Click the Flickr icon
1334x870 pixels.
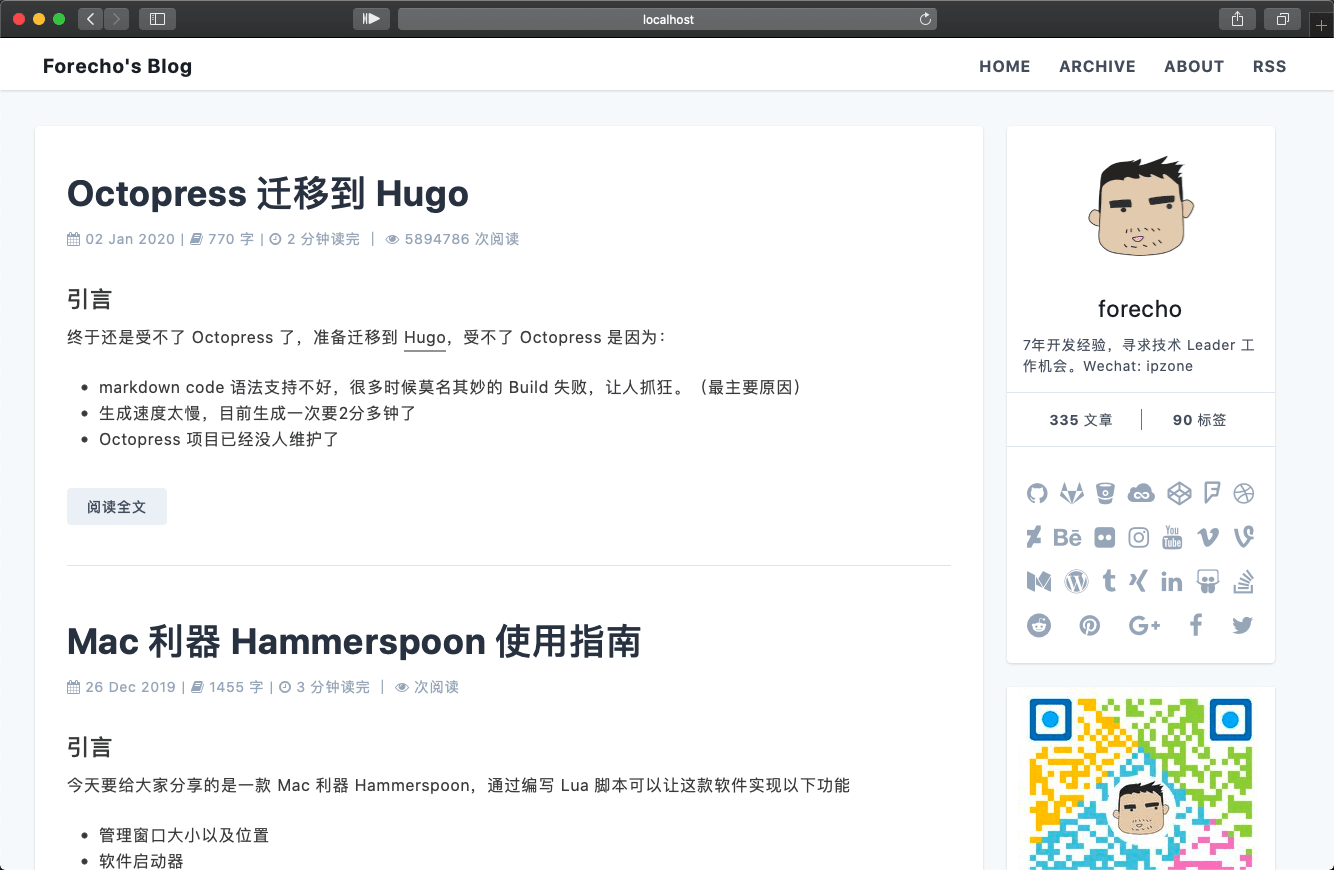click(1105, 537)
